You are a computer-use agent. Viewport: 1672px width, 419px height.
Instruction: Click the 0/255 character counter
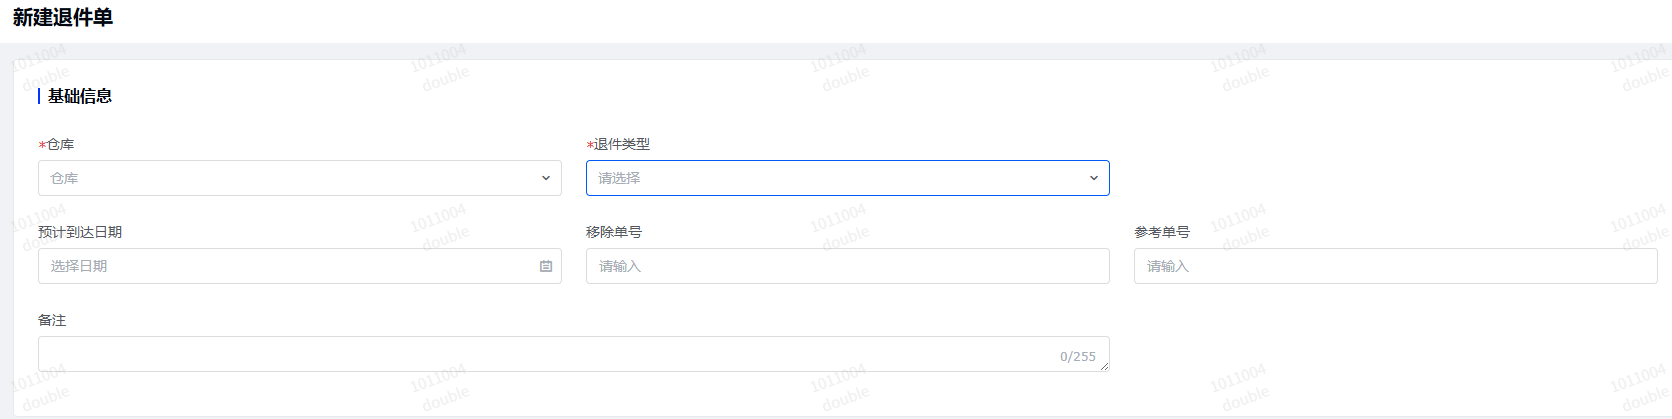[x=1077, y=356]
